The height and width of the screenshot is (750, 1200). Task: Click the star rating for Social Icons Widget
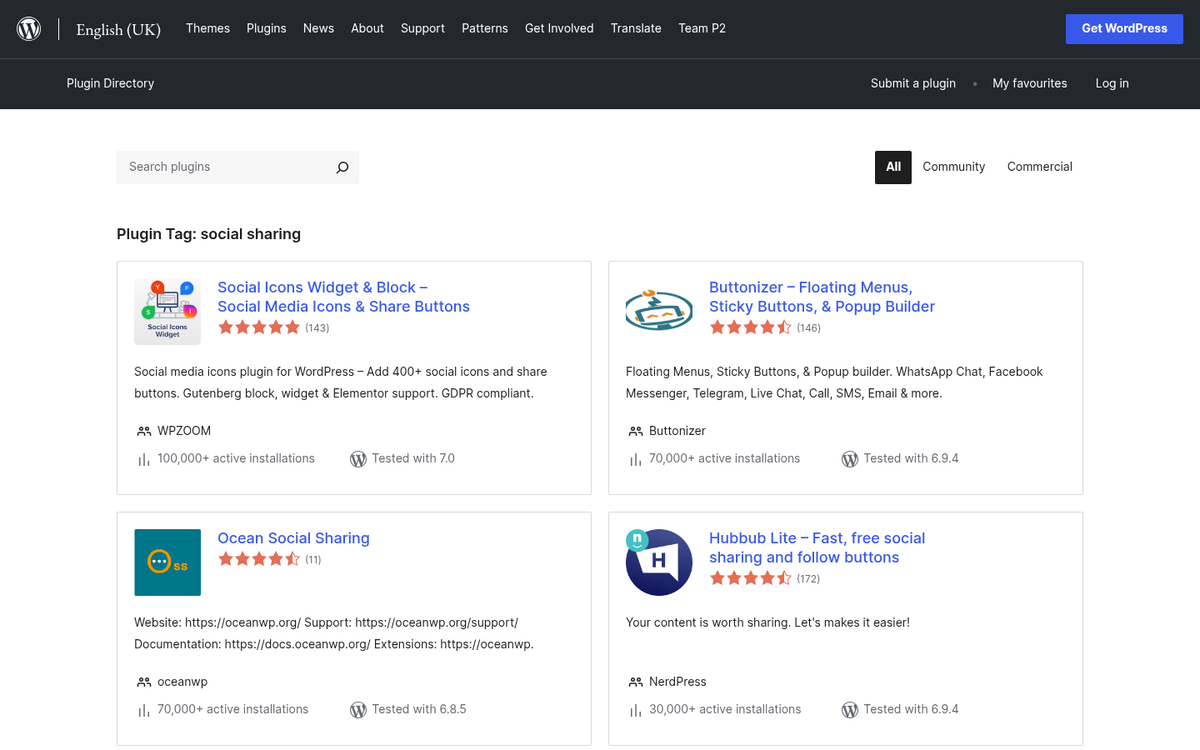(x=259, y=328)
